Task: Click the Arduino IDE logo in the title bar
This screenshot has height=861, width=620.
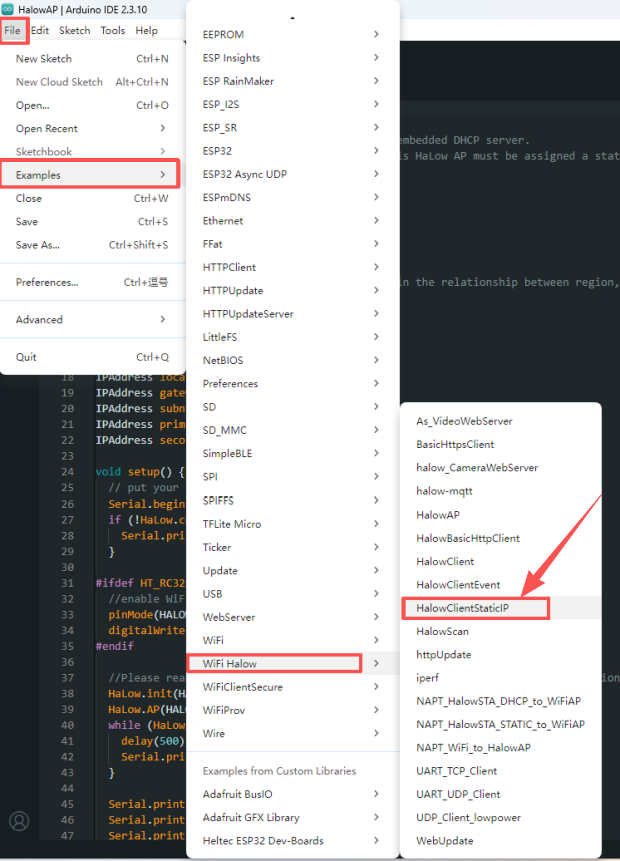Action: point(8,9)
